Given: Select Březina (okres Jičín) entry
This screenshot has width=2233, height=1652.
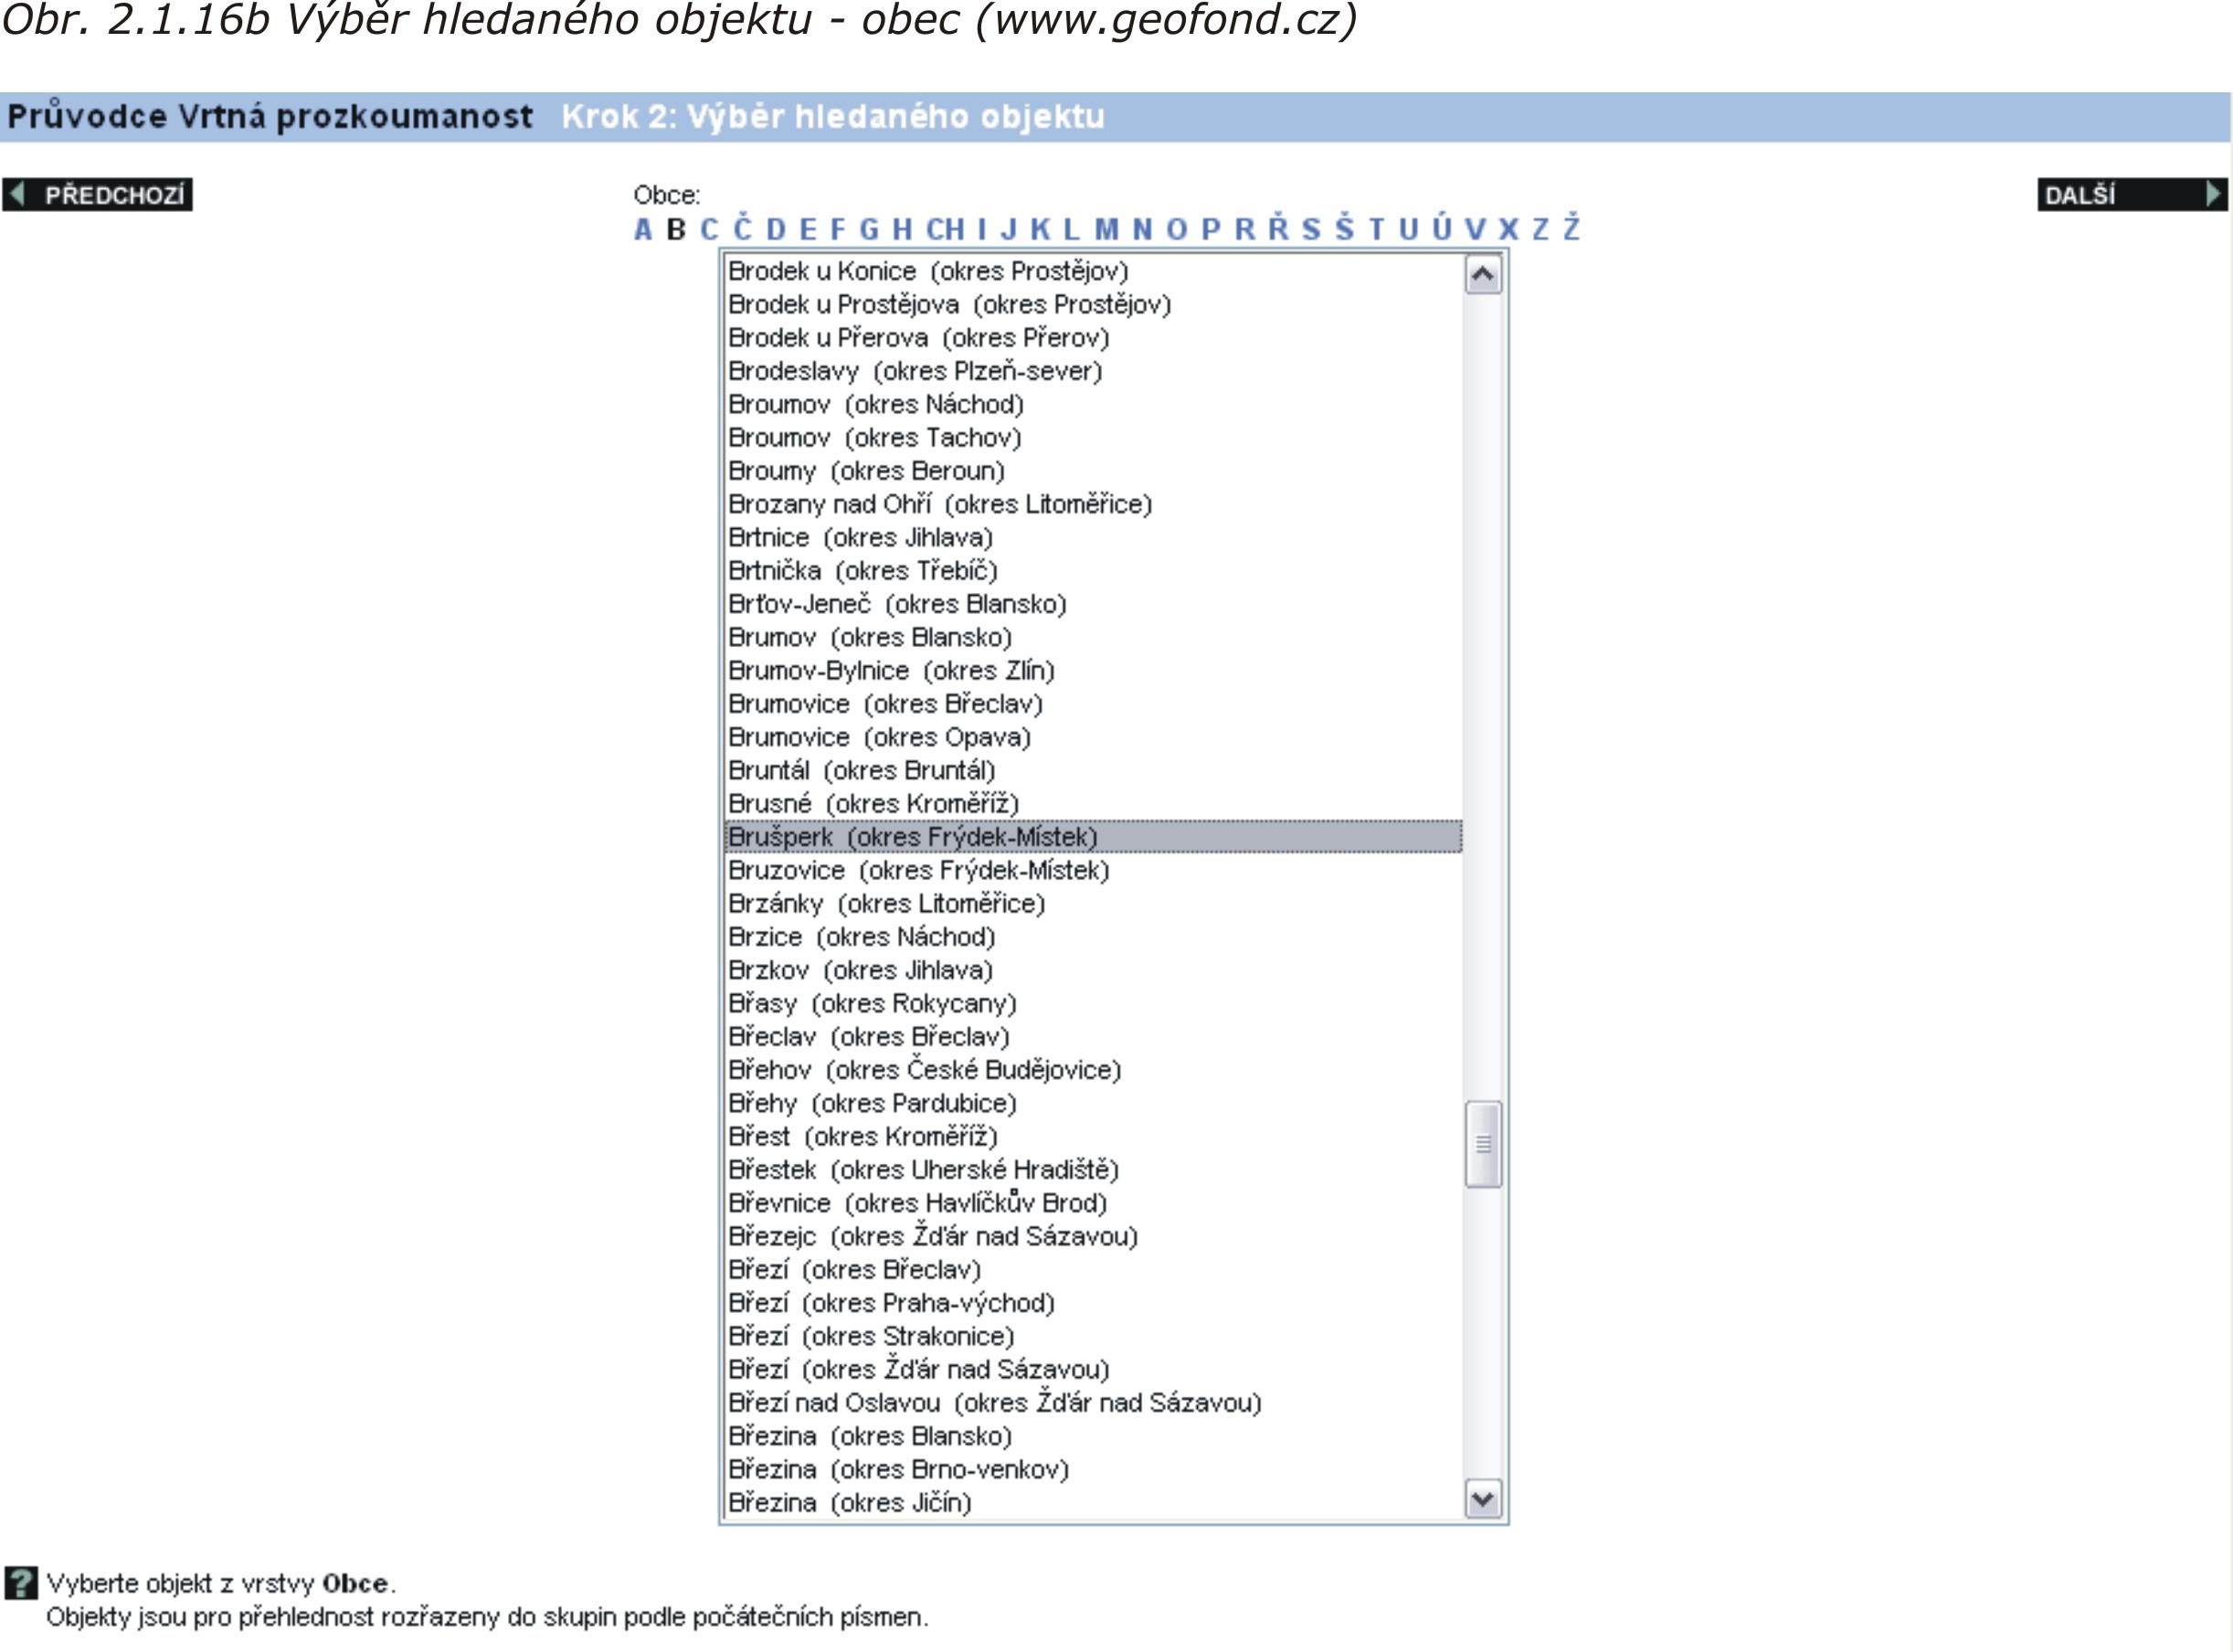Looking at the screenshot, I should coord(849,1503).
